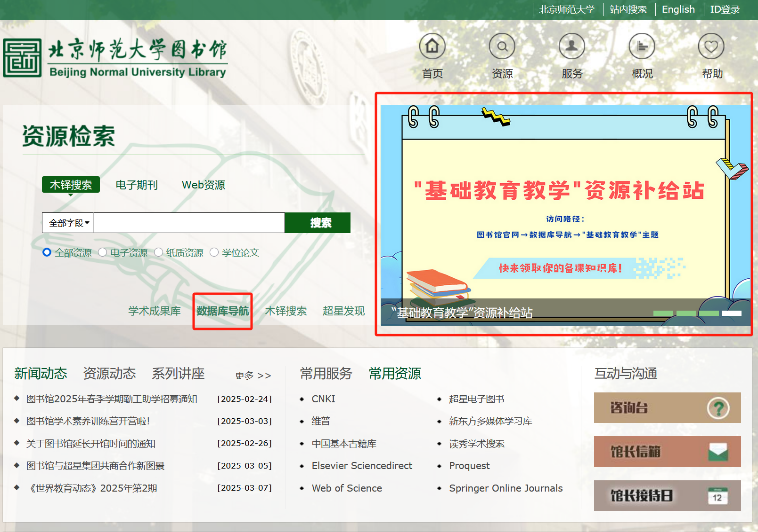Open news 图书馆学术素养训练营开营啦

point(88,421)
